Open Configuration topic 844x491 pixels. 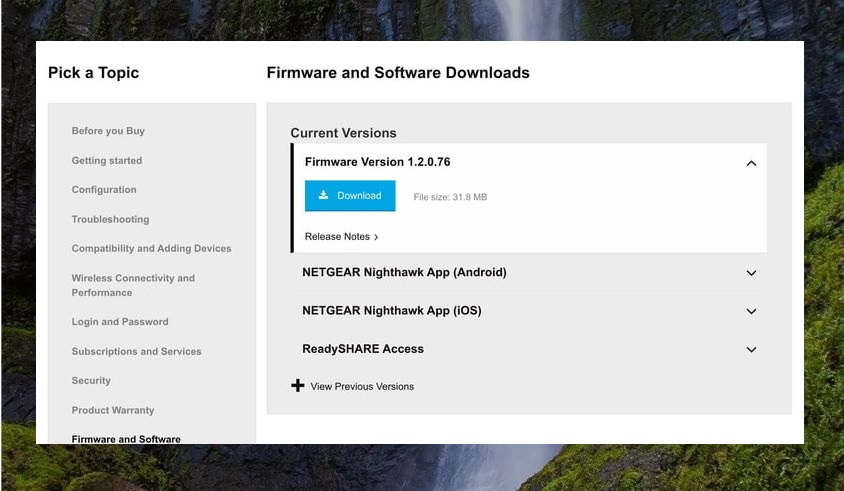[x=104, y=190]
